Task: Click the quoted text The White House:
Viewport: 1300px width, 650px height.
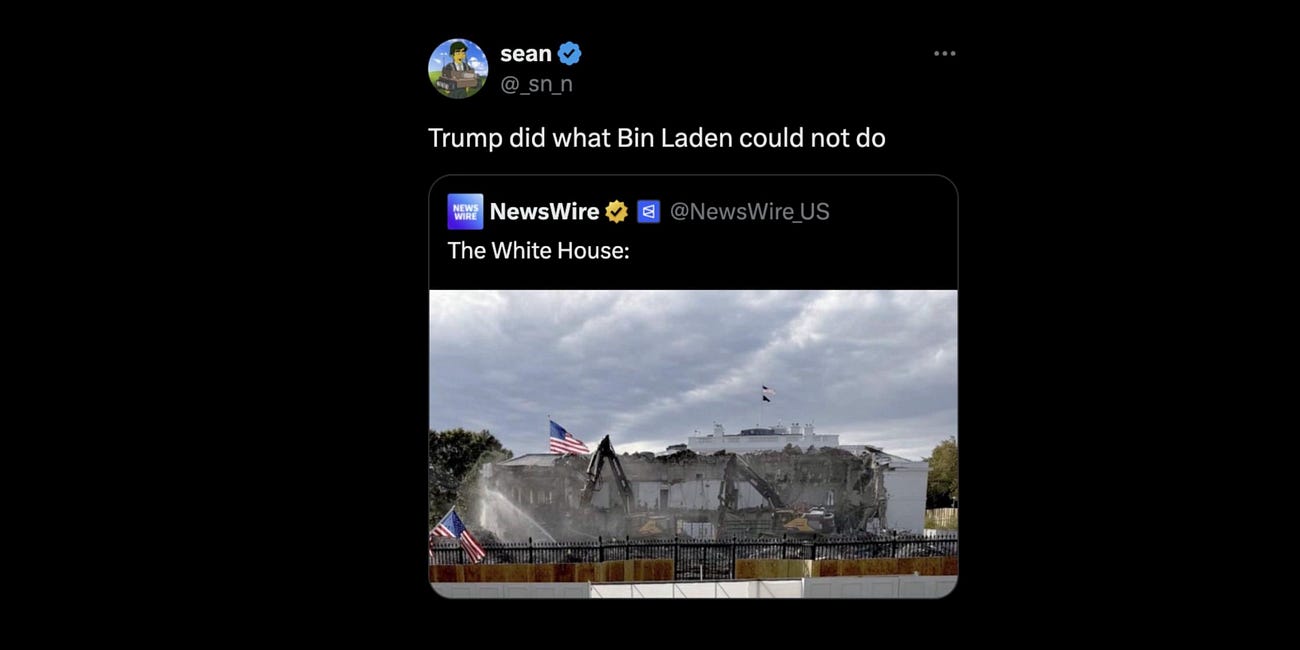Action: tap(538, 251)
